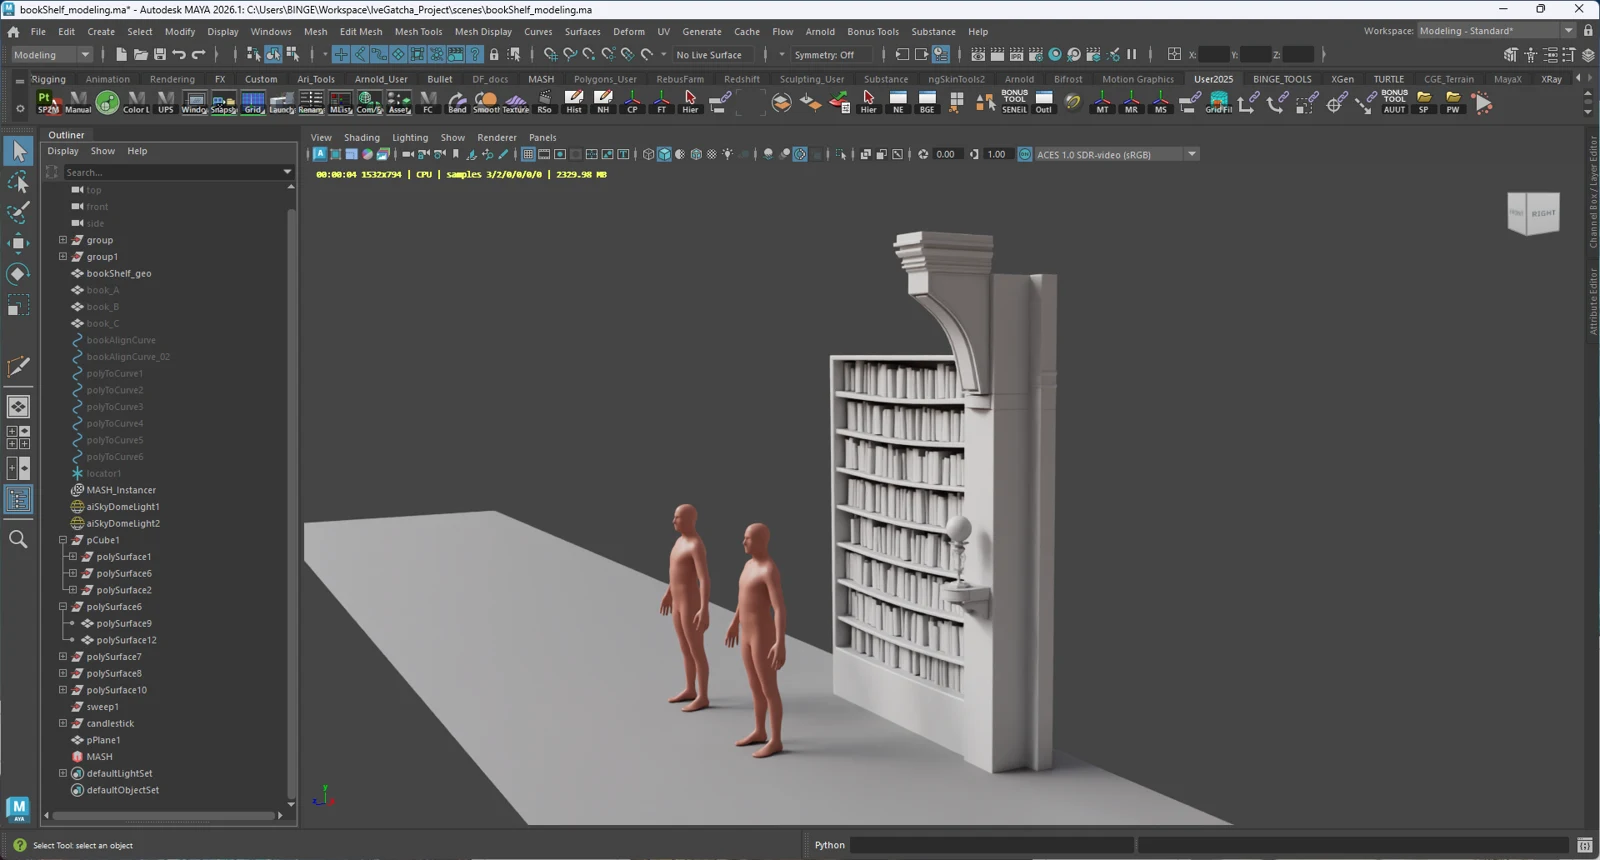Select the Lasso tool in the toolbox

[x=18, y=181]
